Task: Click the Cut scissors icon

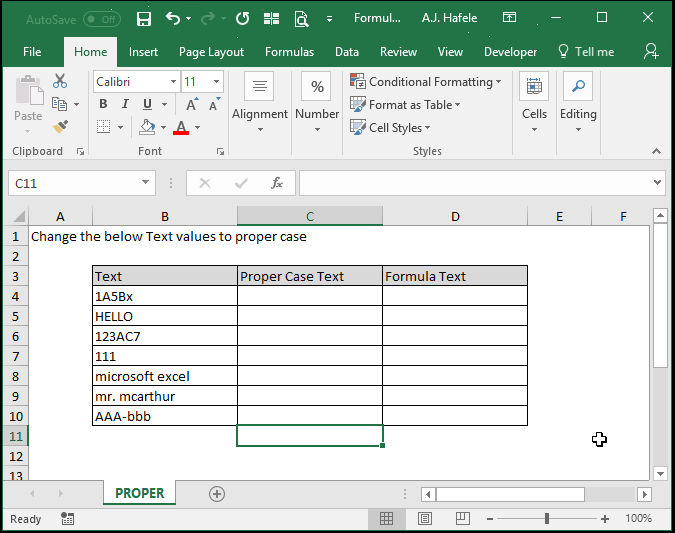Action: [60, 81]
